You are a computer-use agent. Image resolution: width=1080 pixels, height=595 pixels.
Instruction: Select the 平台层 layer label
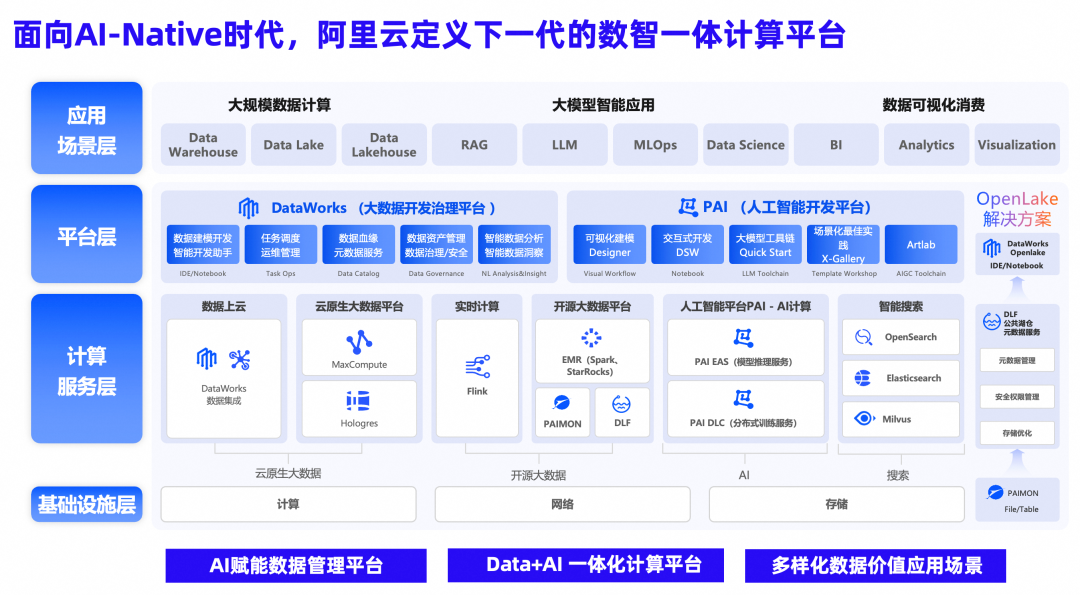[x=87, y=234]
